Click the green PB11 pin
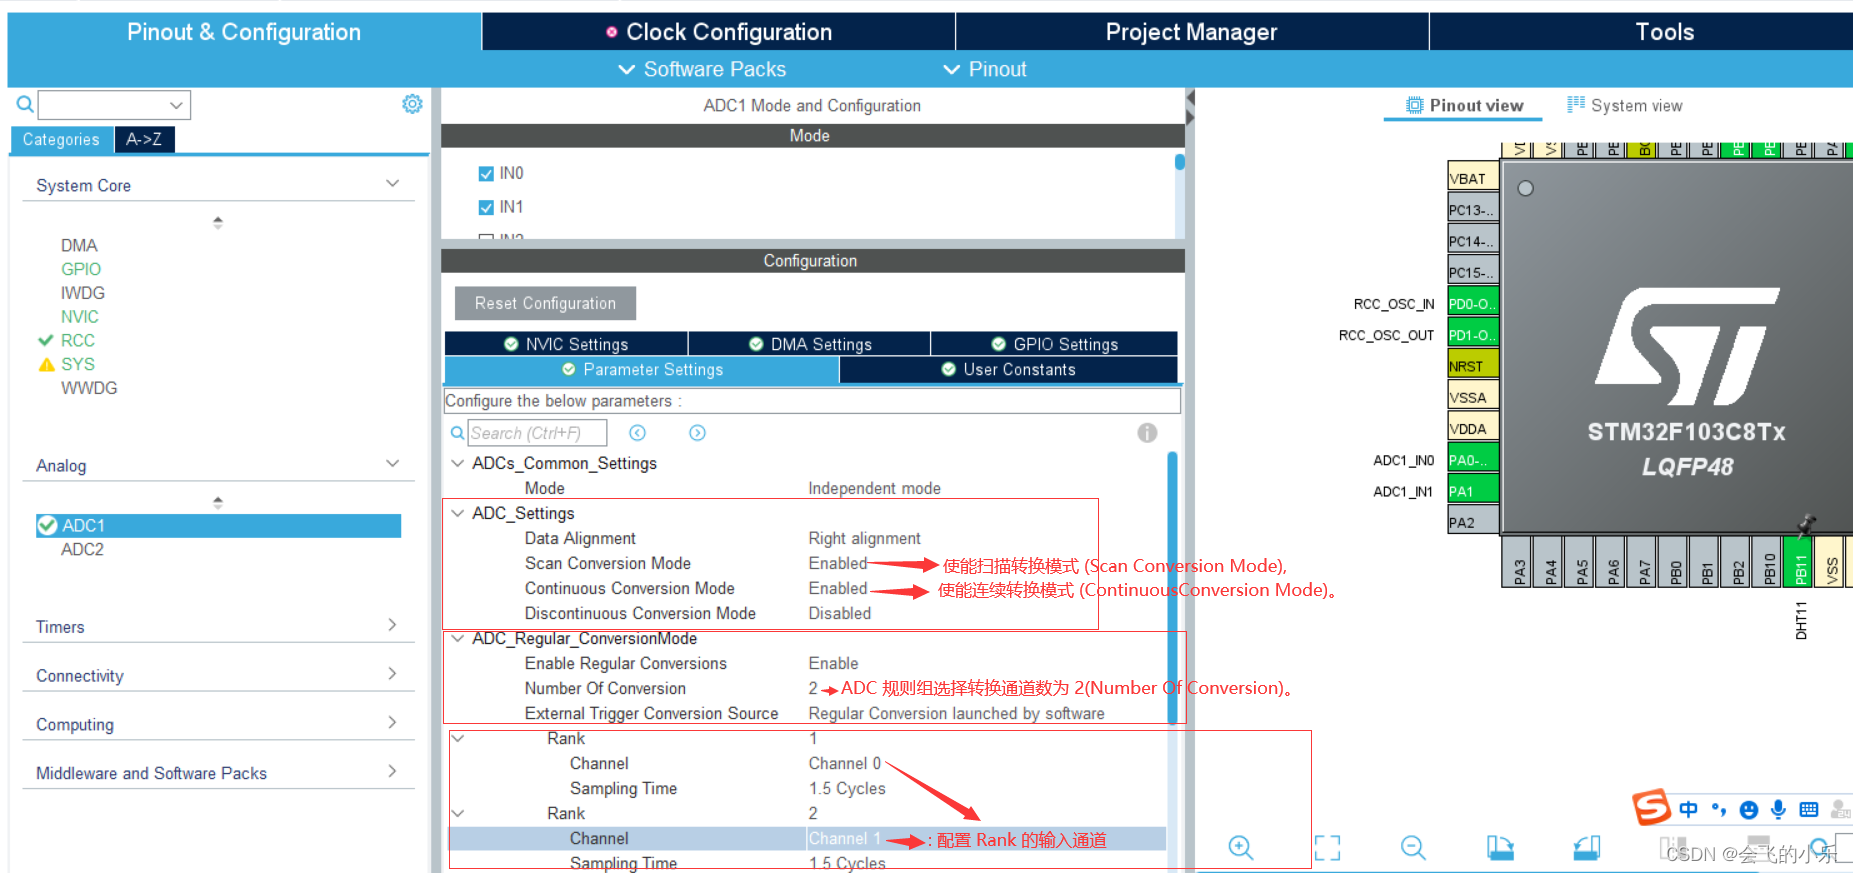This screenshot has width=1853, height=873. pyautogui.click(x=1800, y=561)
